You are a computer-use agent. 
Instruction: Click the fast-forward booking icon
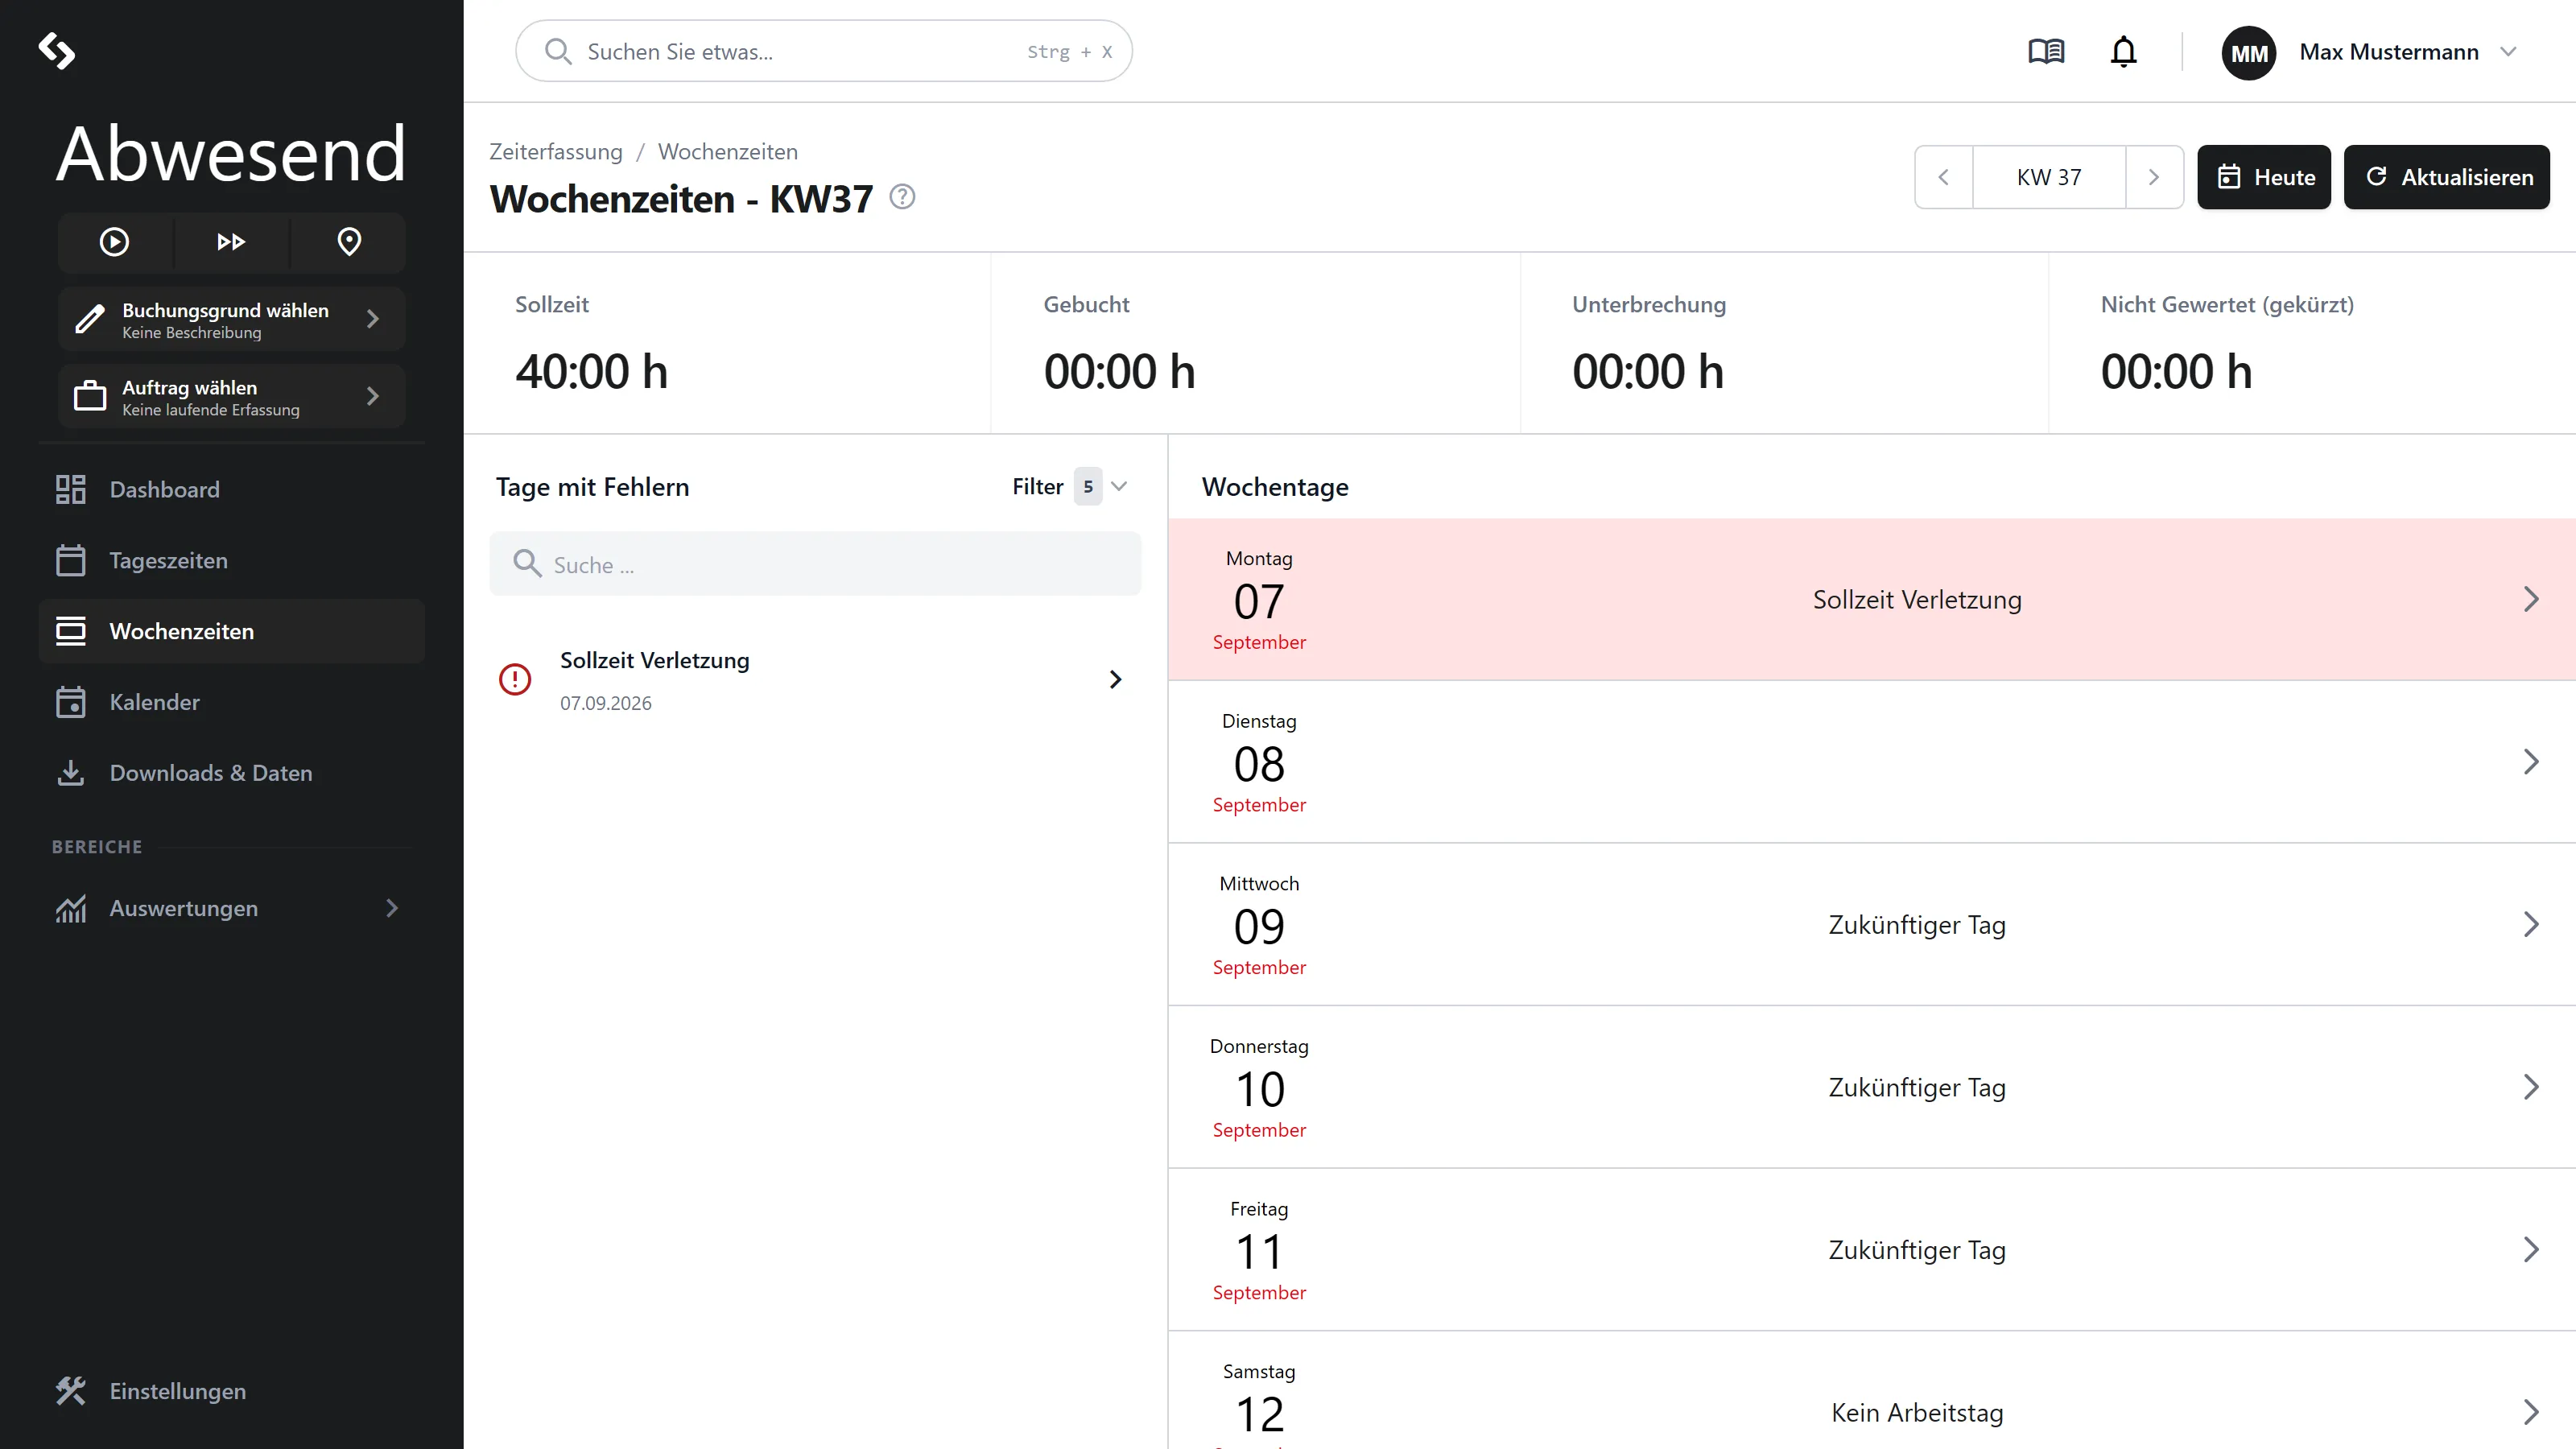pyautogui.click(x=231, y=242)
